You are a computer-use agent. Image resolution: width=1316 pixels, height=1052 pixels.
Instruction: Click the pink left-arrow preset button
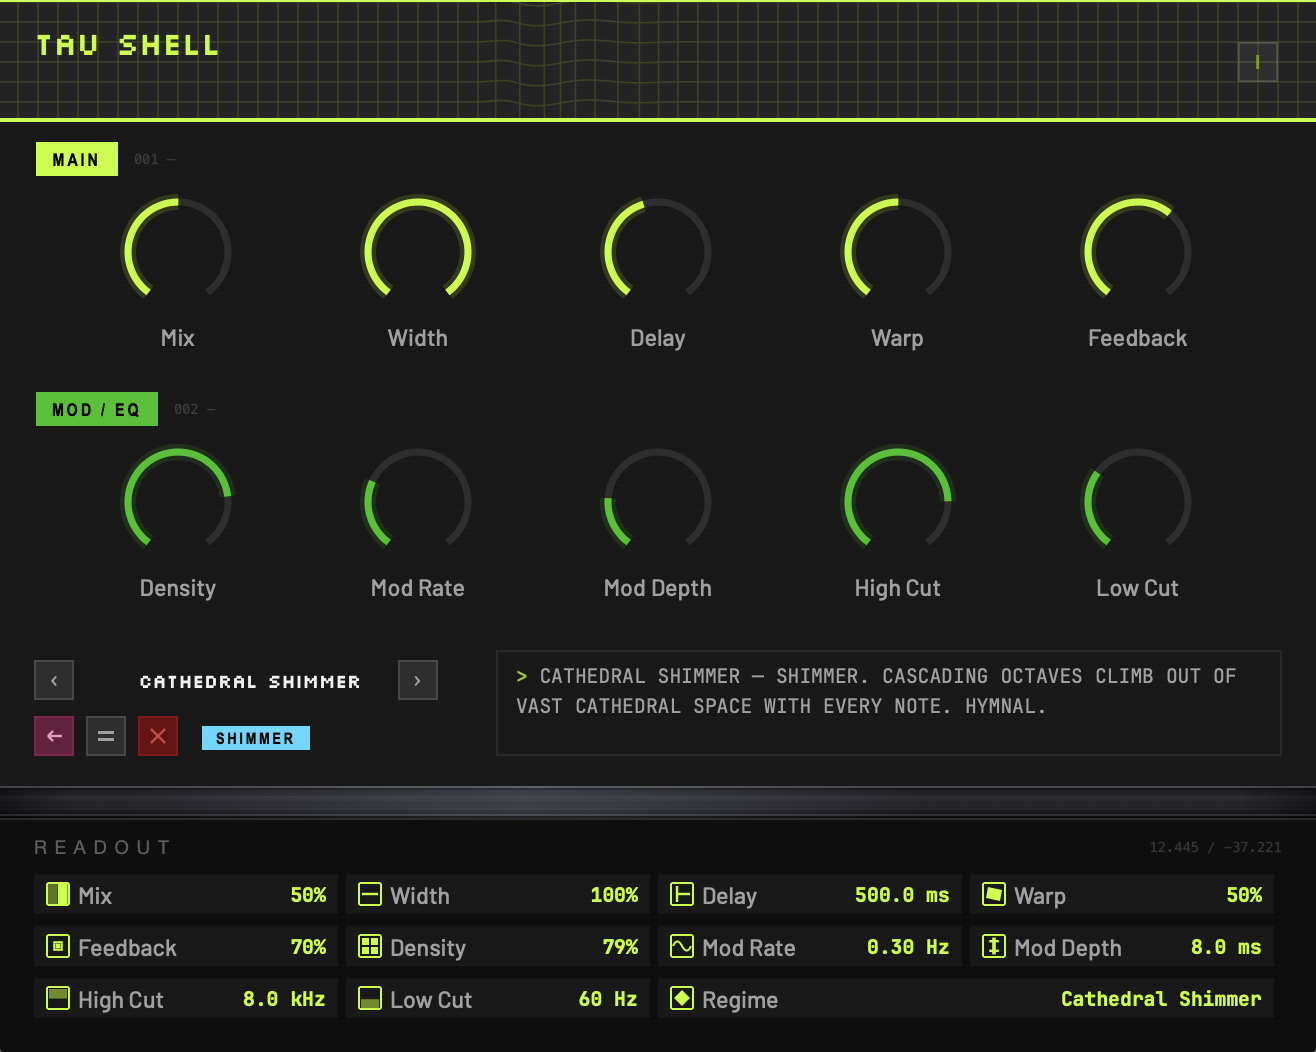click(54, 736)
